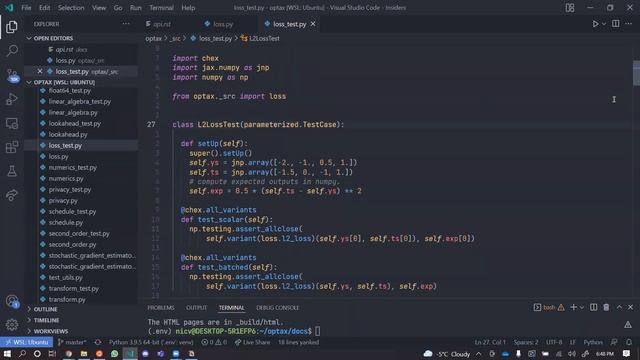Open the Explorer view in the activity bar

[12, 27]
